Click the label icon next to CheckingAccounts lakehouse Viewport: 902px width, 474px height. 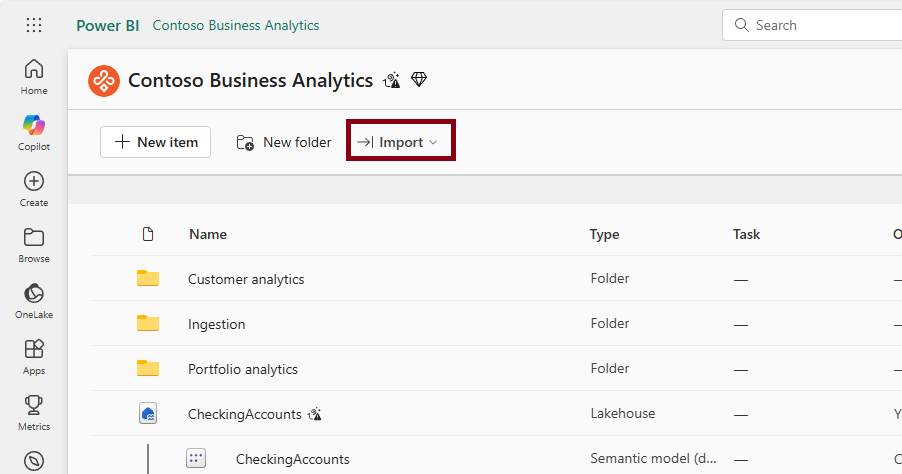click(x=315, y=414)
